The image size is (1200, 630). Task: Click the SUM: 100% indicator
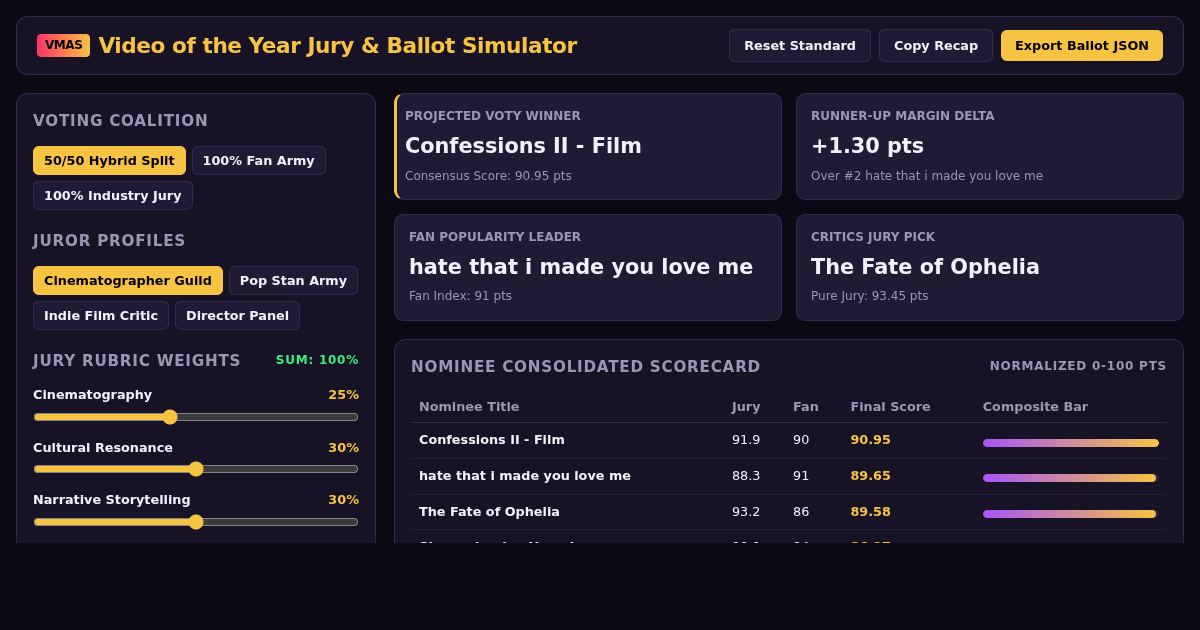pos(317,360)
